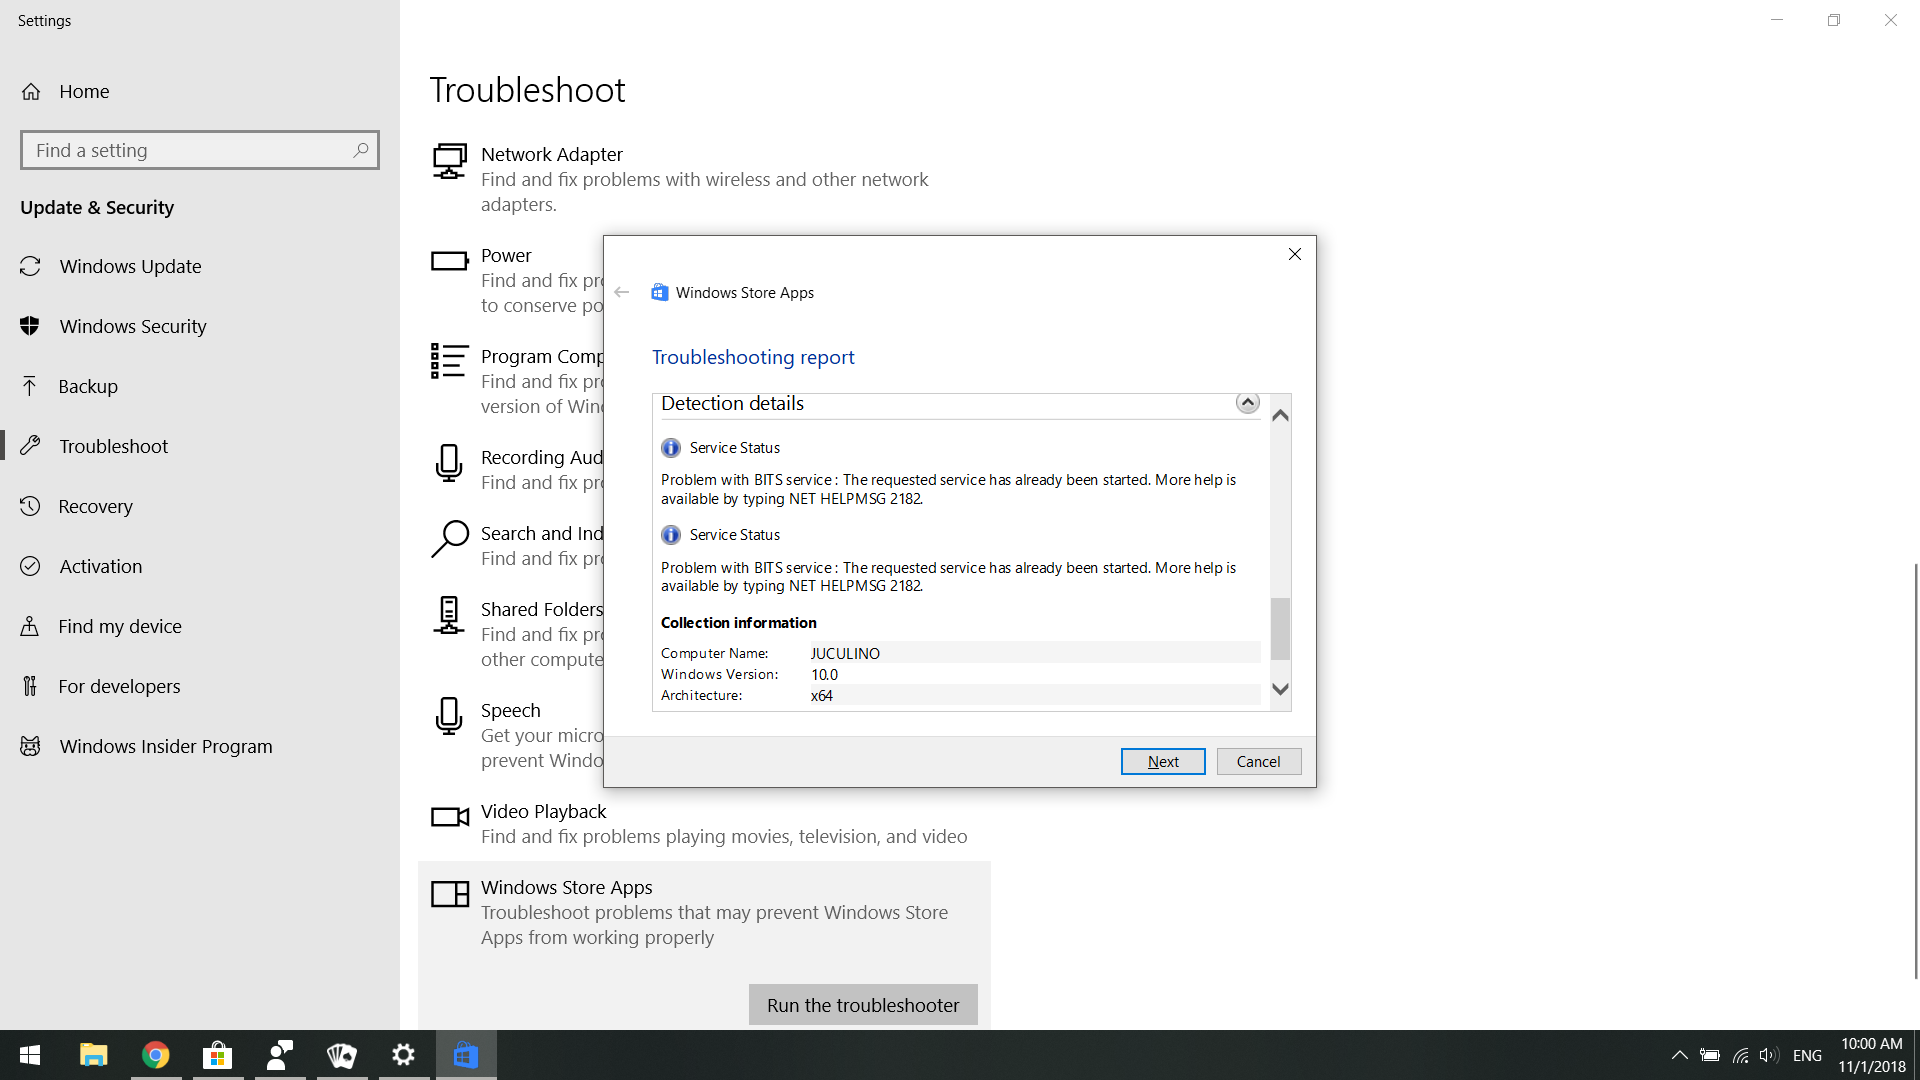
Task: Click the report scrollbar thumb
Action: [x=1280, y=629]
